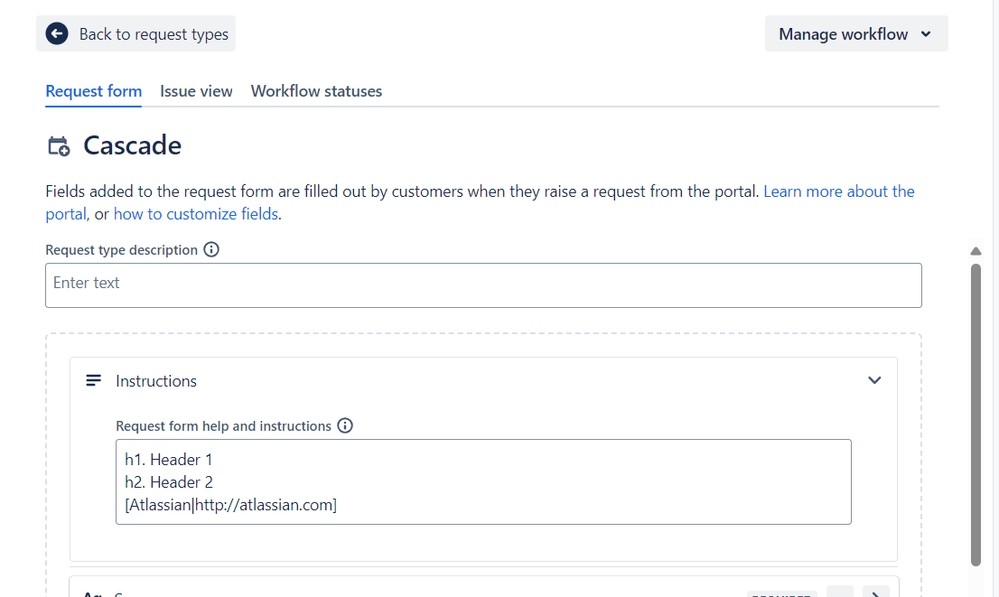Click the info icon beside Request form help and instructions
The width and height of the screenshot is (999, 597).
coord(345,426)
